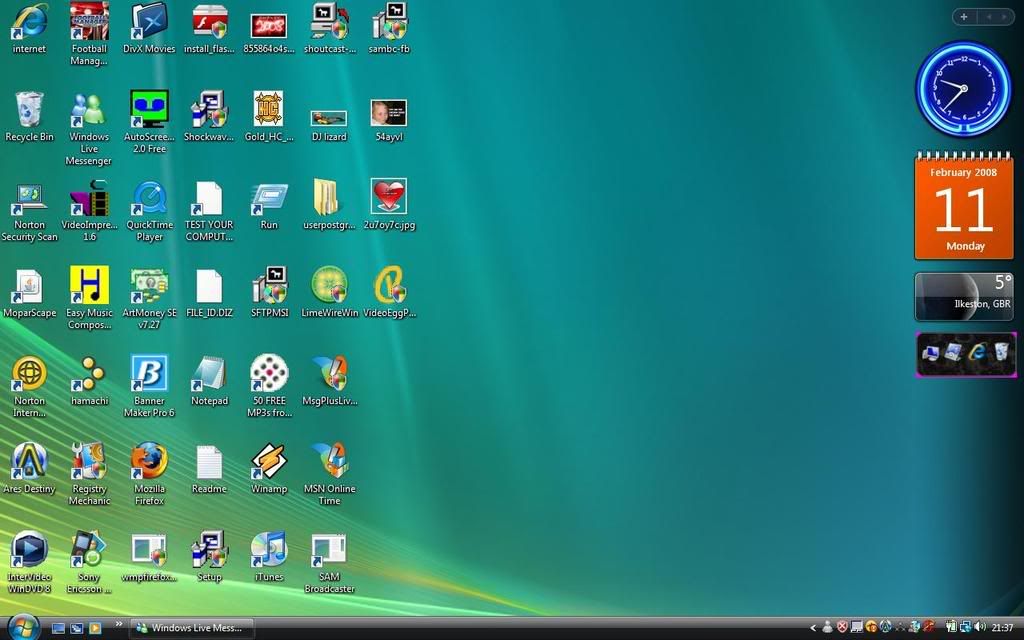Show hidden system tray icons arrow
1024x640 pixels.
click(814, 628)
